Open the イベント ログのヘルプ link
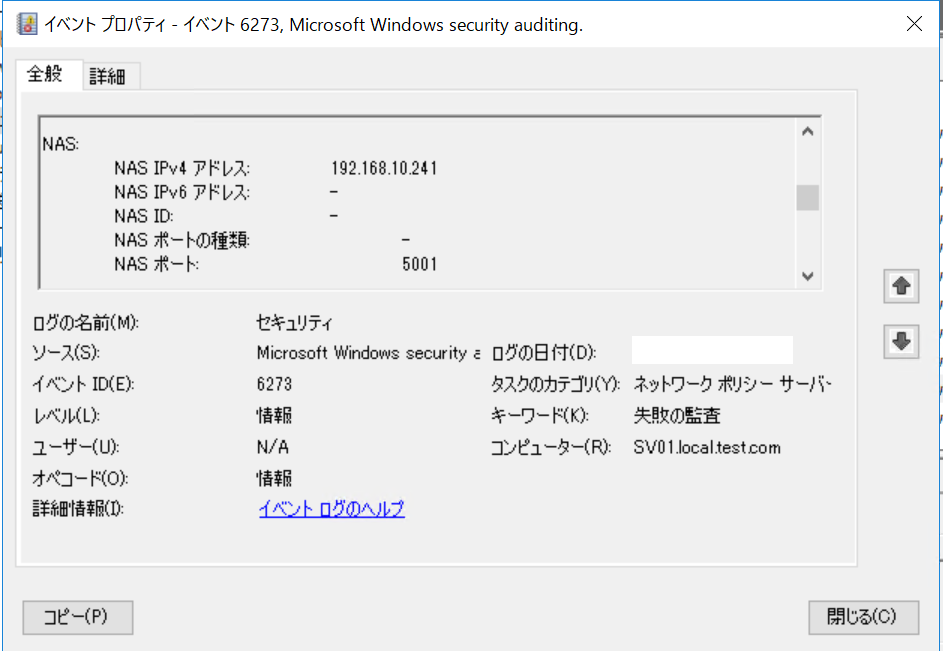The width and height of the screenshot is (943, 651). click(331, 509)
